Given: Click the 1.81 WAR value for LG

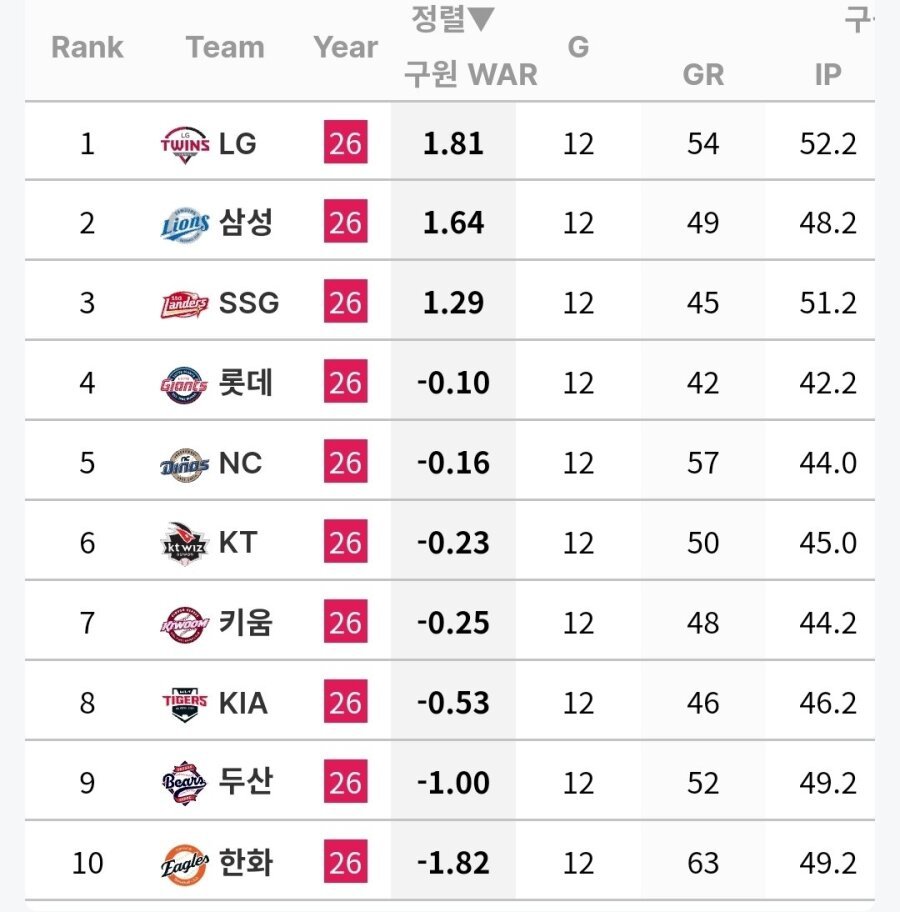Looking at the screenshot, I should (x=453, y=143).
